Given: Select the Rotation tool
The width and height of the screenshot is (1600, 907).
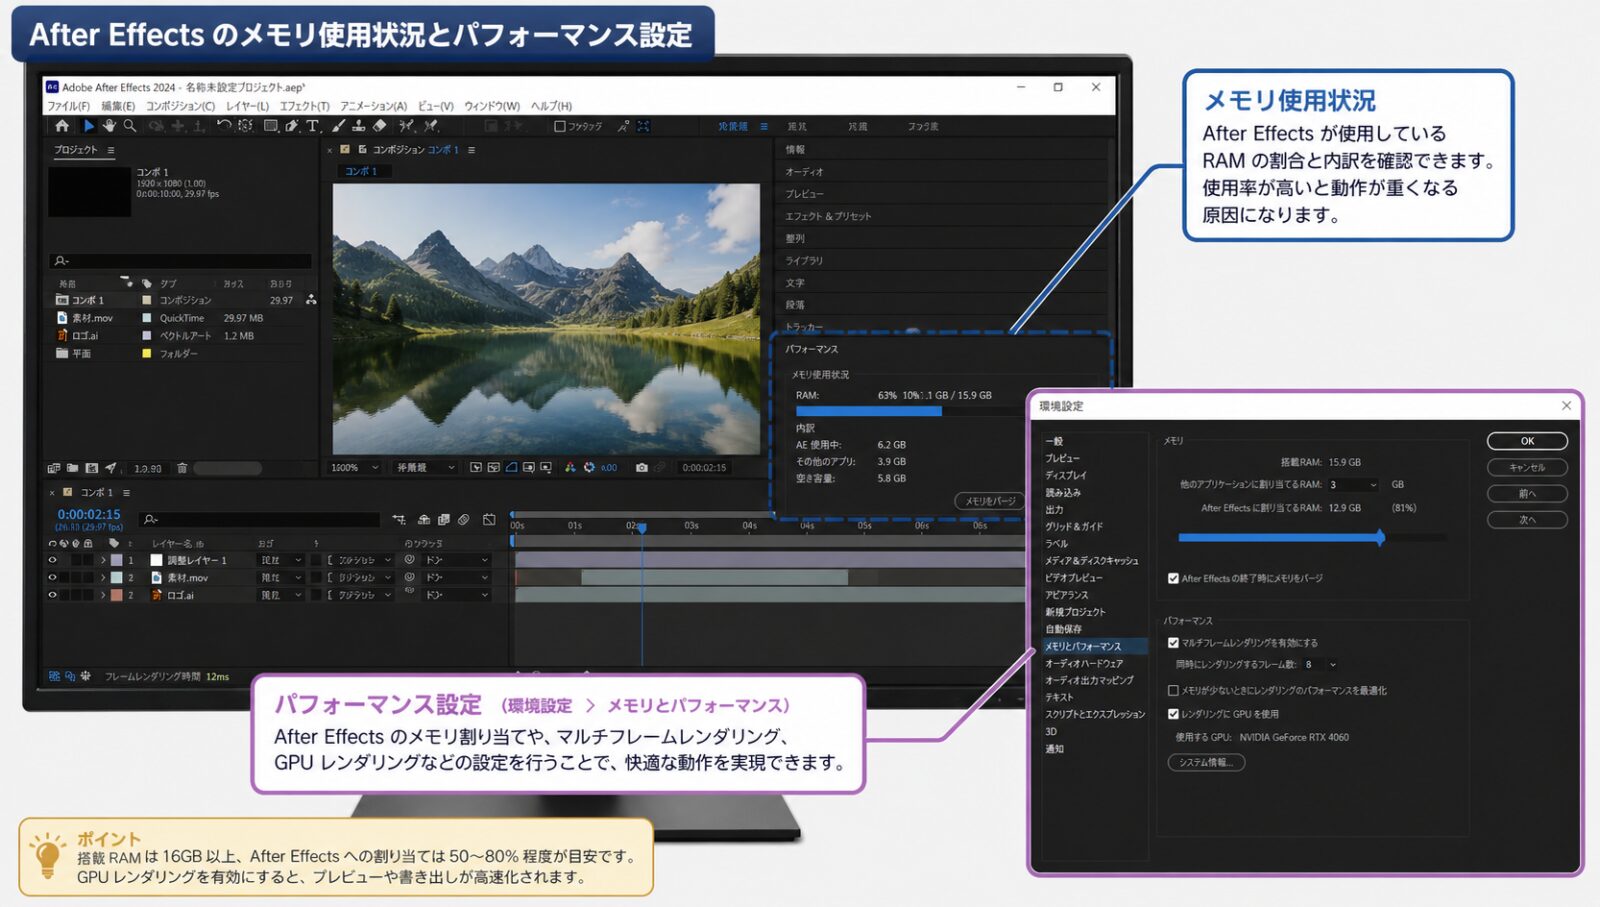Looking at the screenshot, I should pyautogui.click(x=224, y=126).
